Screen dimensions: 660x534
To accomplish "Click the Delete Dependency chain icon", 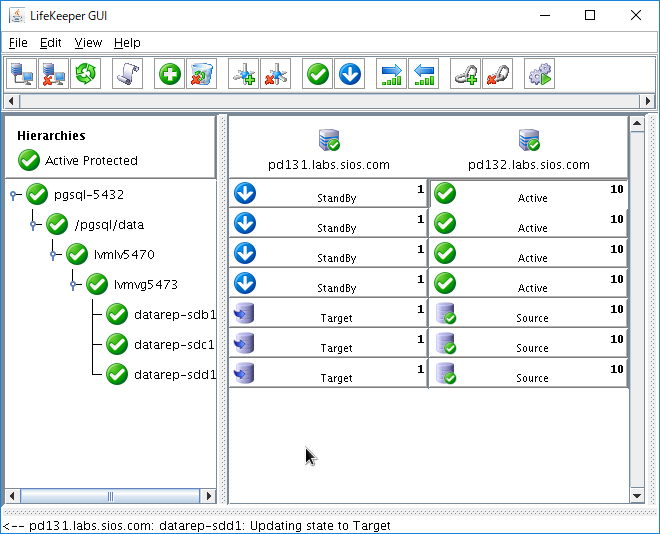I will tap(498, 74).
